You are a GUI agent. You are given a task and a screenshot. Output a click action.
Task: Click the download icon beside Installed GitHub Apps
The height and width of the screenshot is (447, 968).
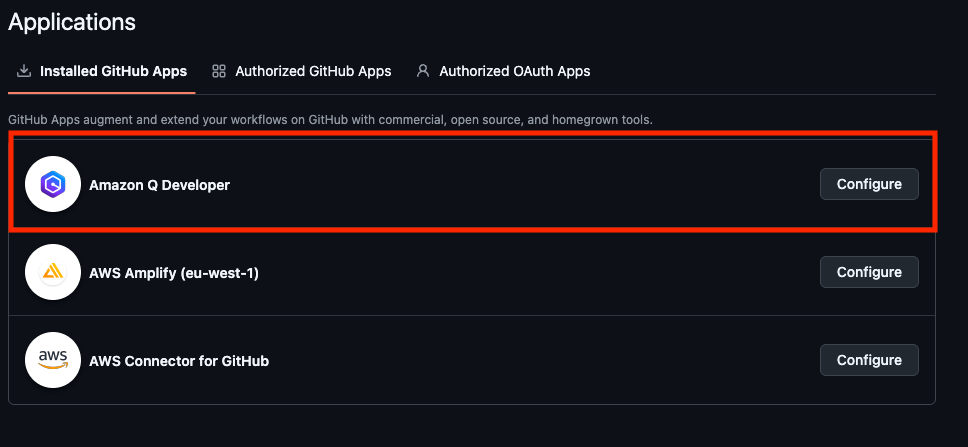pos(23,71)
